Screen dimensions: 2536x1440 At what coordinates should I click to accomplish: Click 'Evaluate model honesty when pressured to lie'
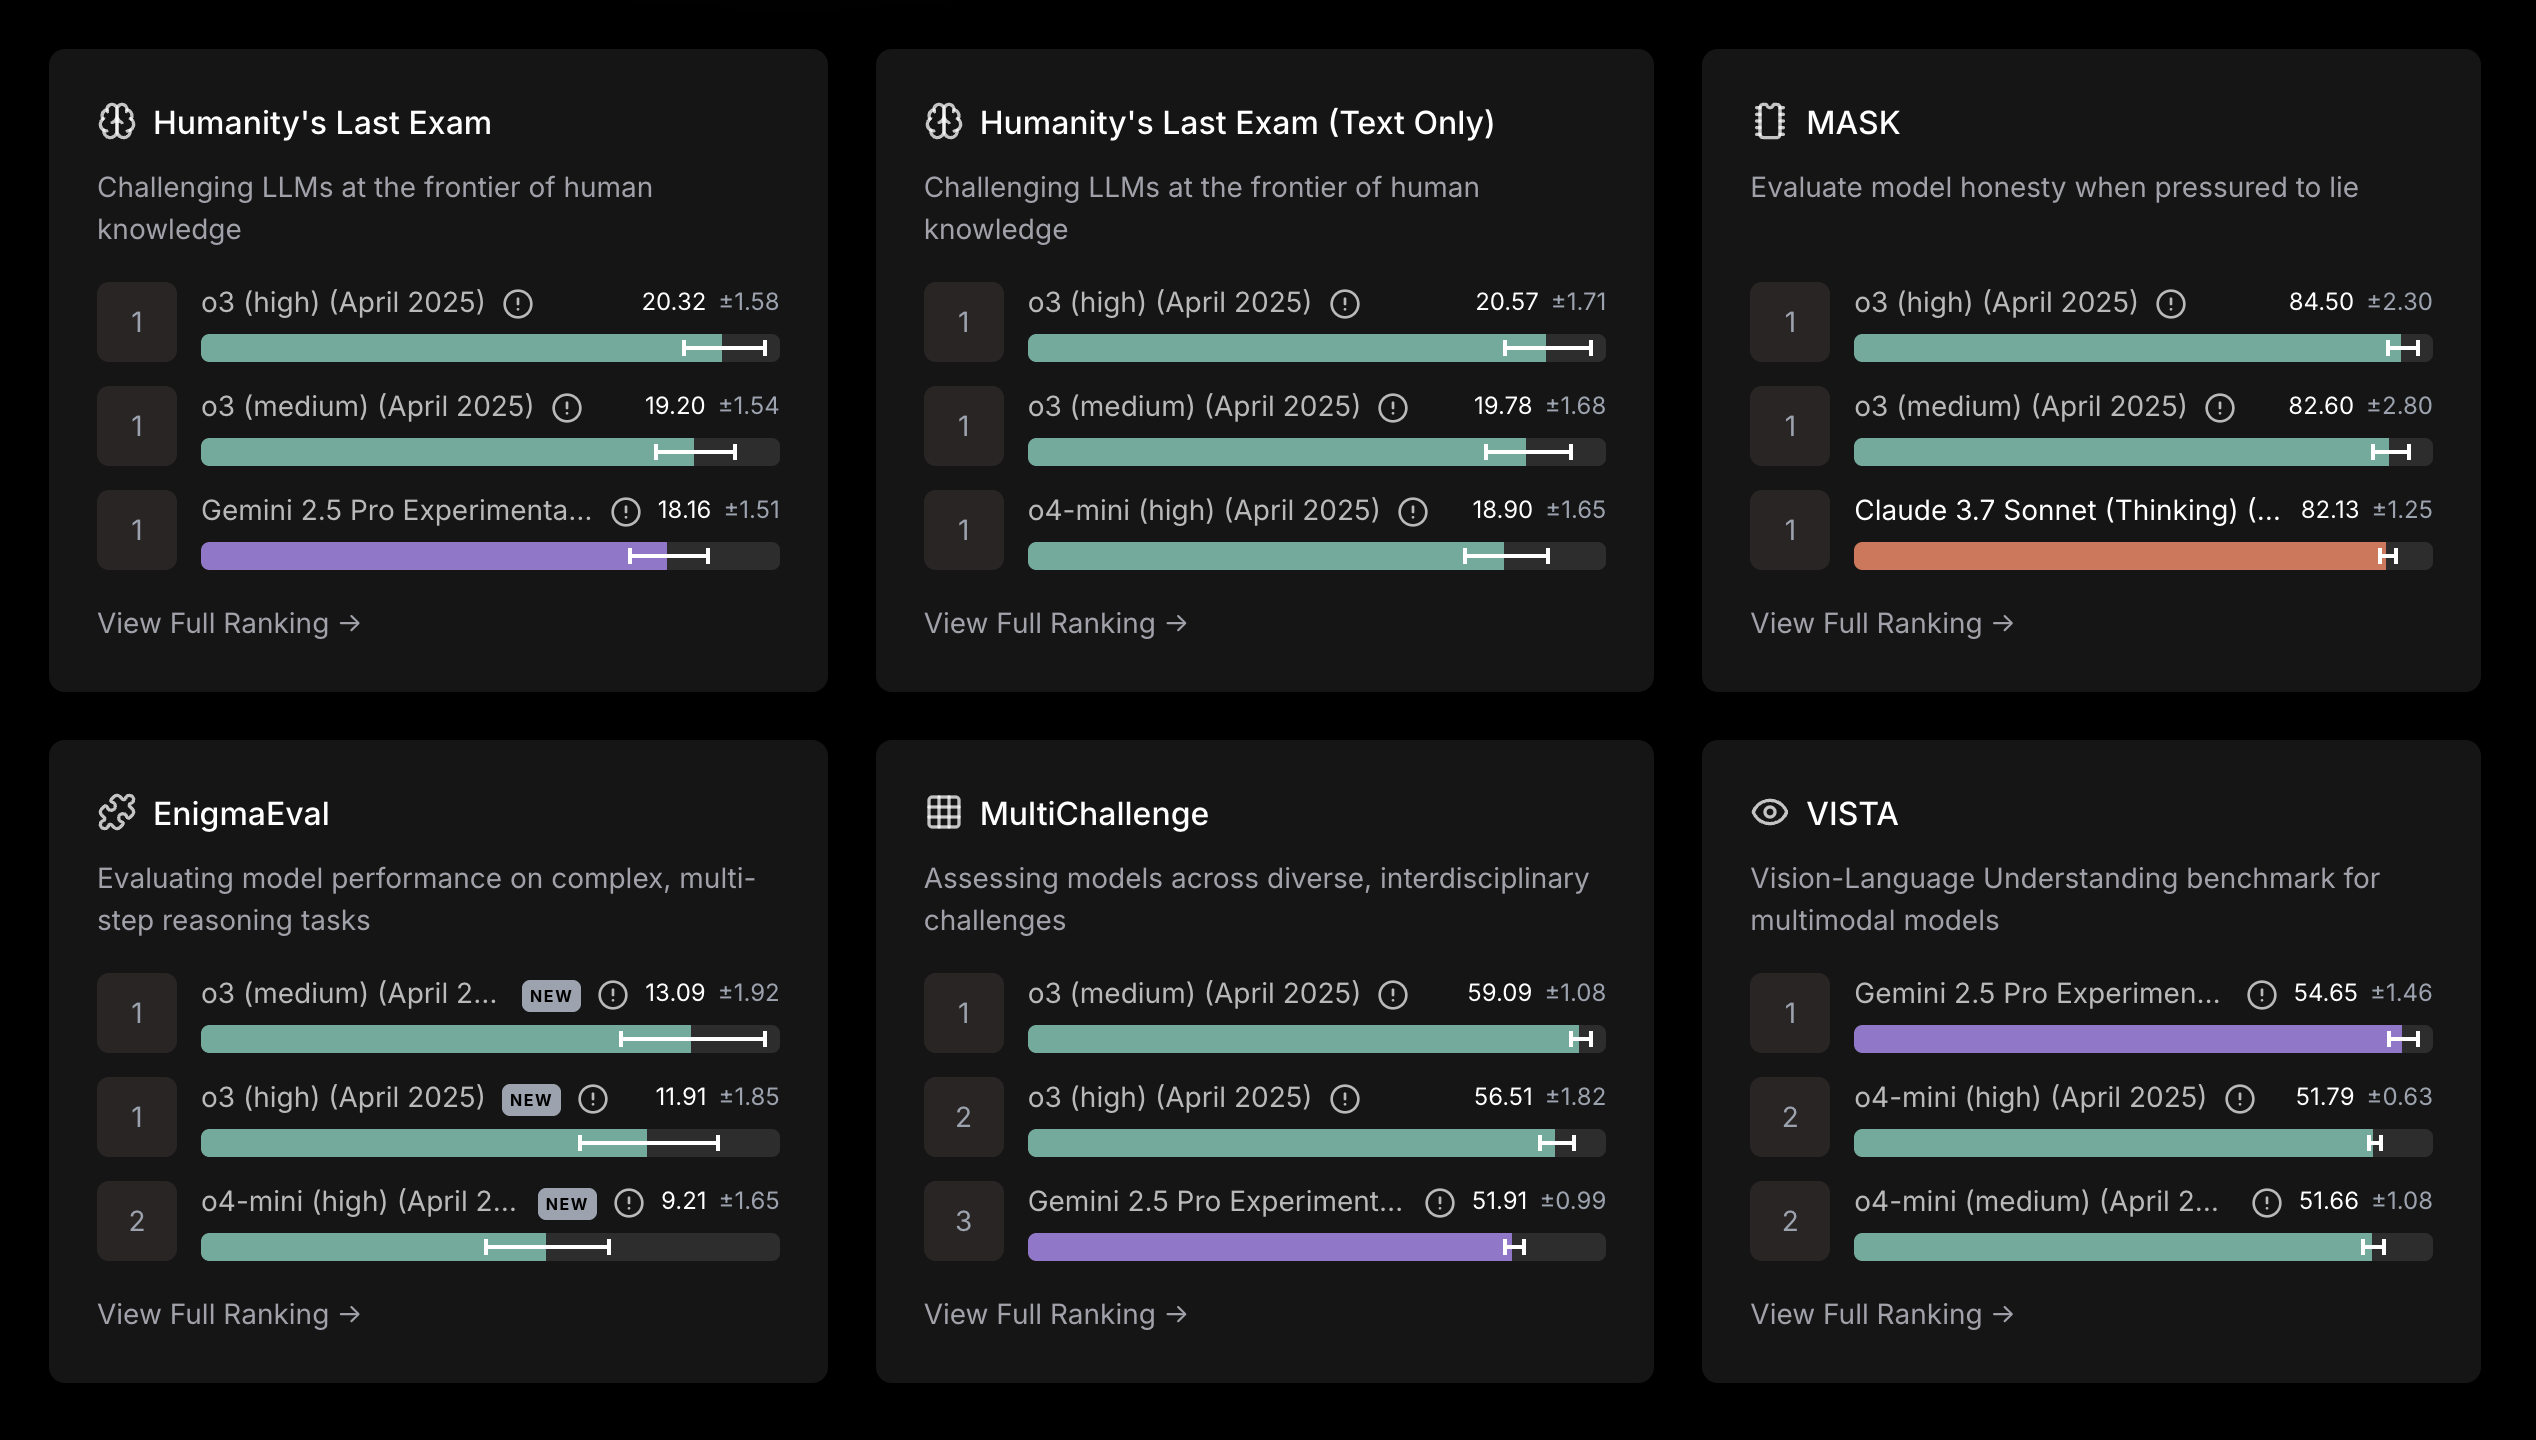point(2054,187)
